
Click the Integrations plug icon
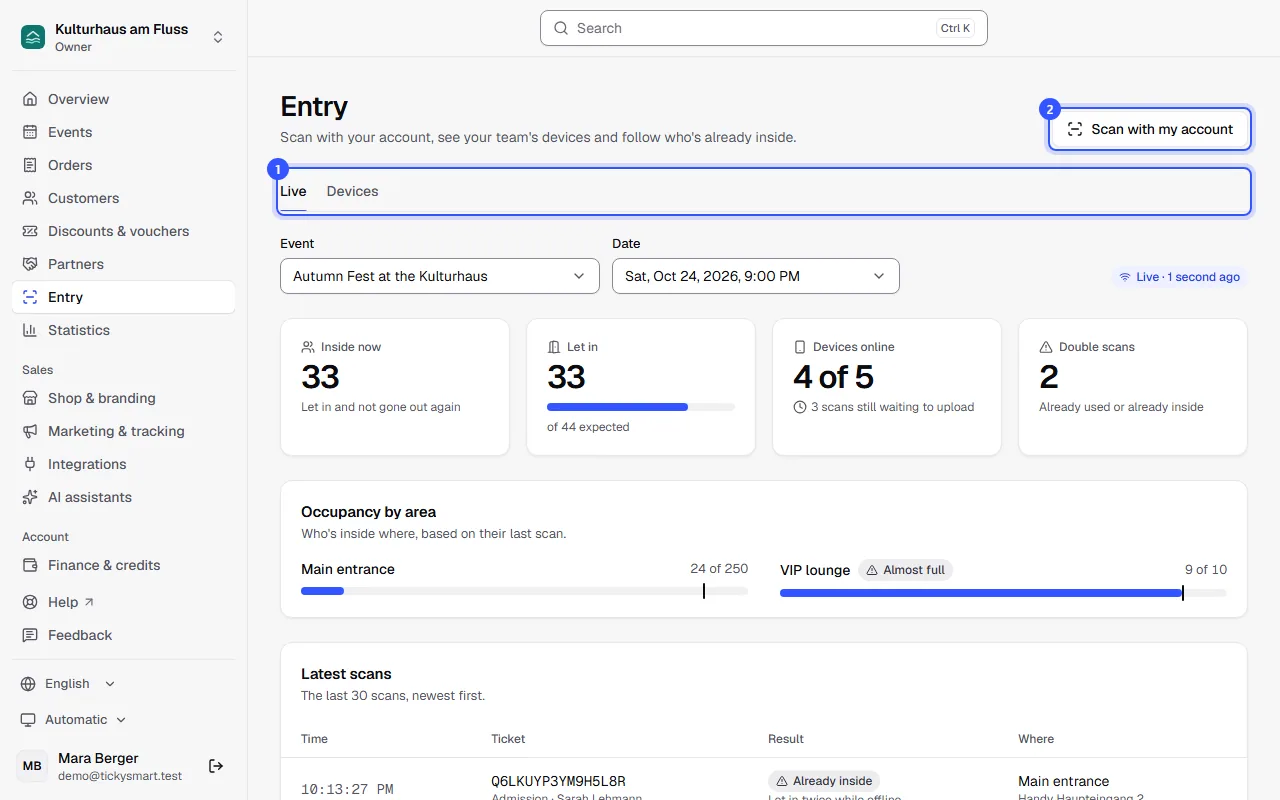coord(30,464)
